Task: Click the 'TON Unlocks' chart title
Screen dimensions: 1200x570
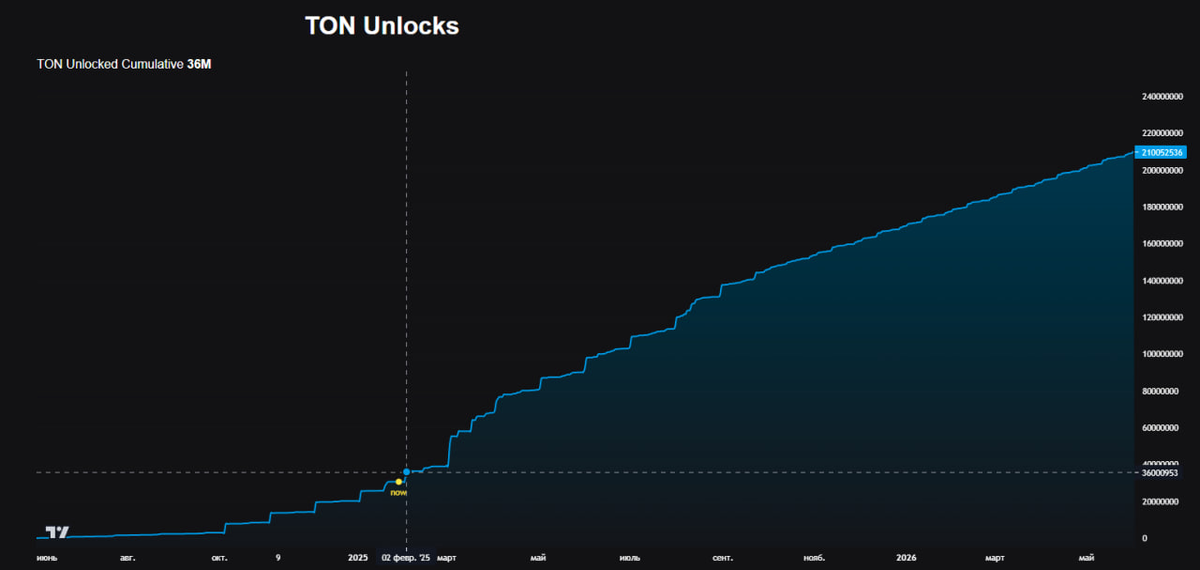Action: [382, 26]
